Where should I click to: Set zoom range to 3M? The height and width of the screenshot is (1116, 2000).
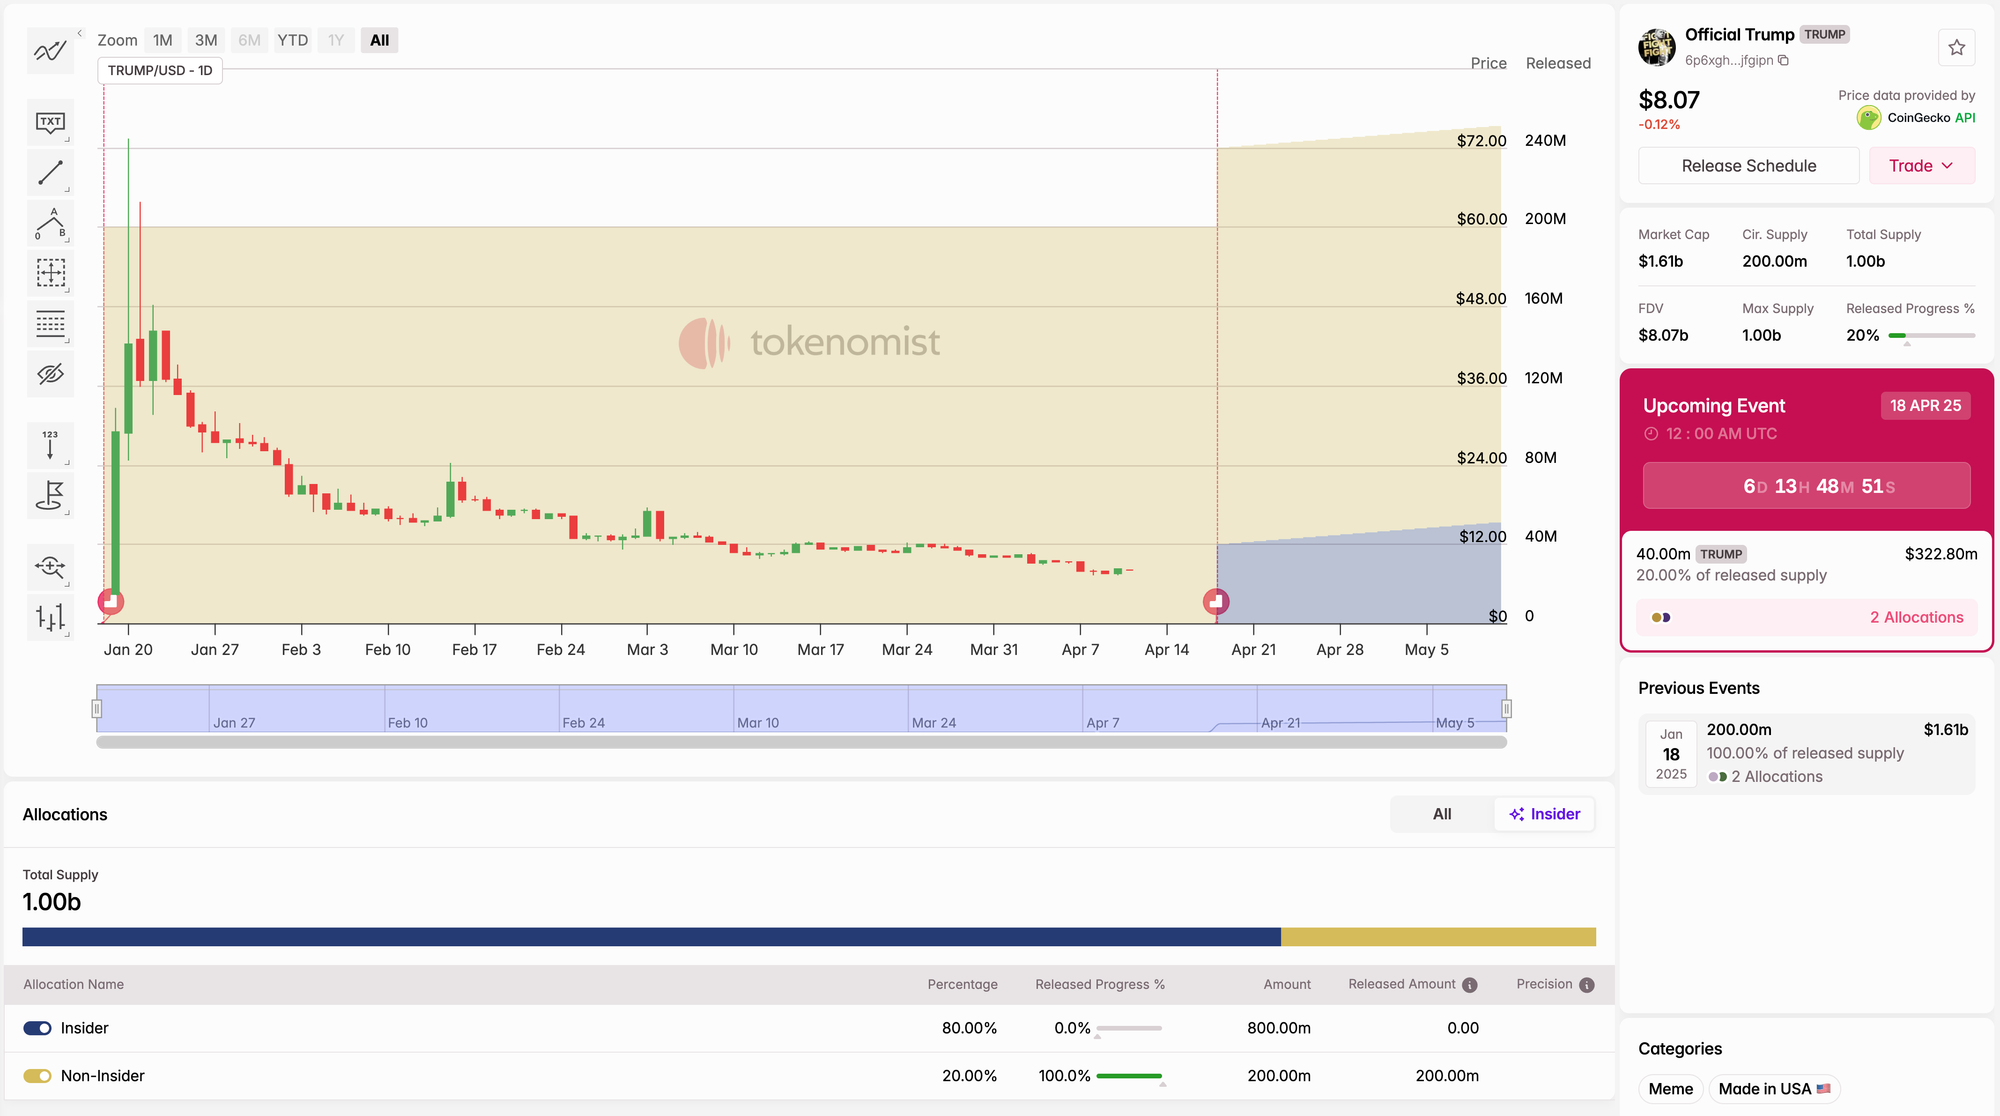click(206, 40)
